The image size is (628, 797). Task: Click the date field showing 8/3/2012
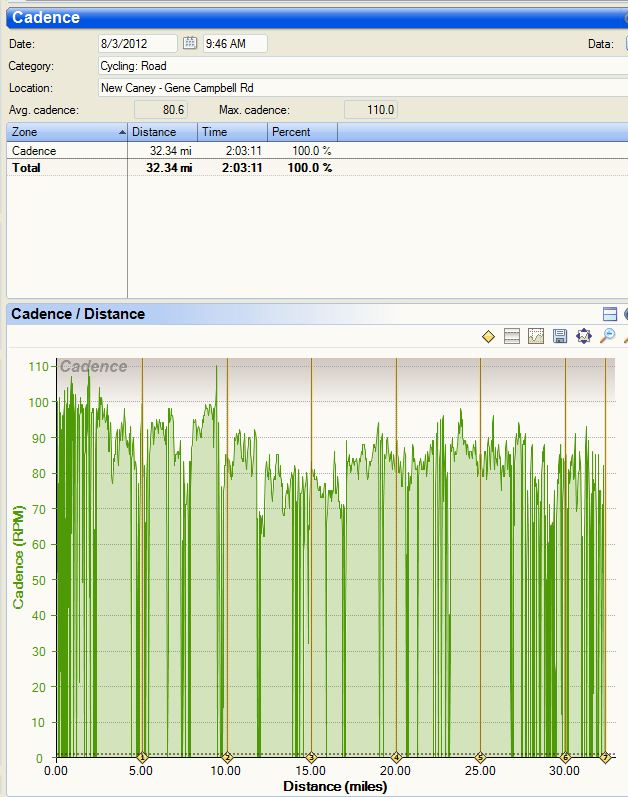[x=137, y=43]
